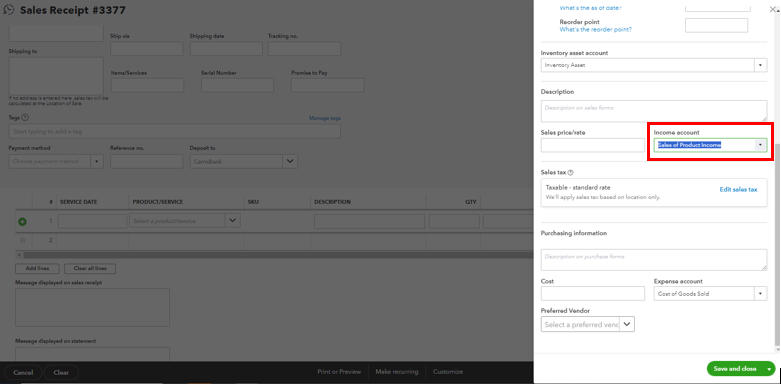Click the PRODUCT/SERVICE column header
The image size is (781, 384).
[x=158, y=202]
